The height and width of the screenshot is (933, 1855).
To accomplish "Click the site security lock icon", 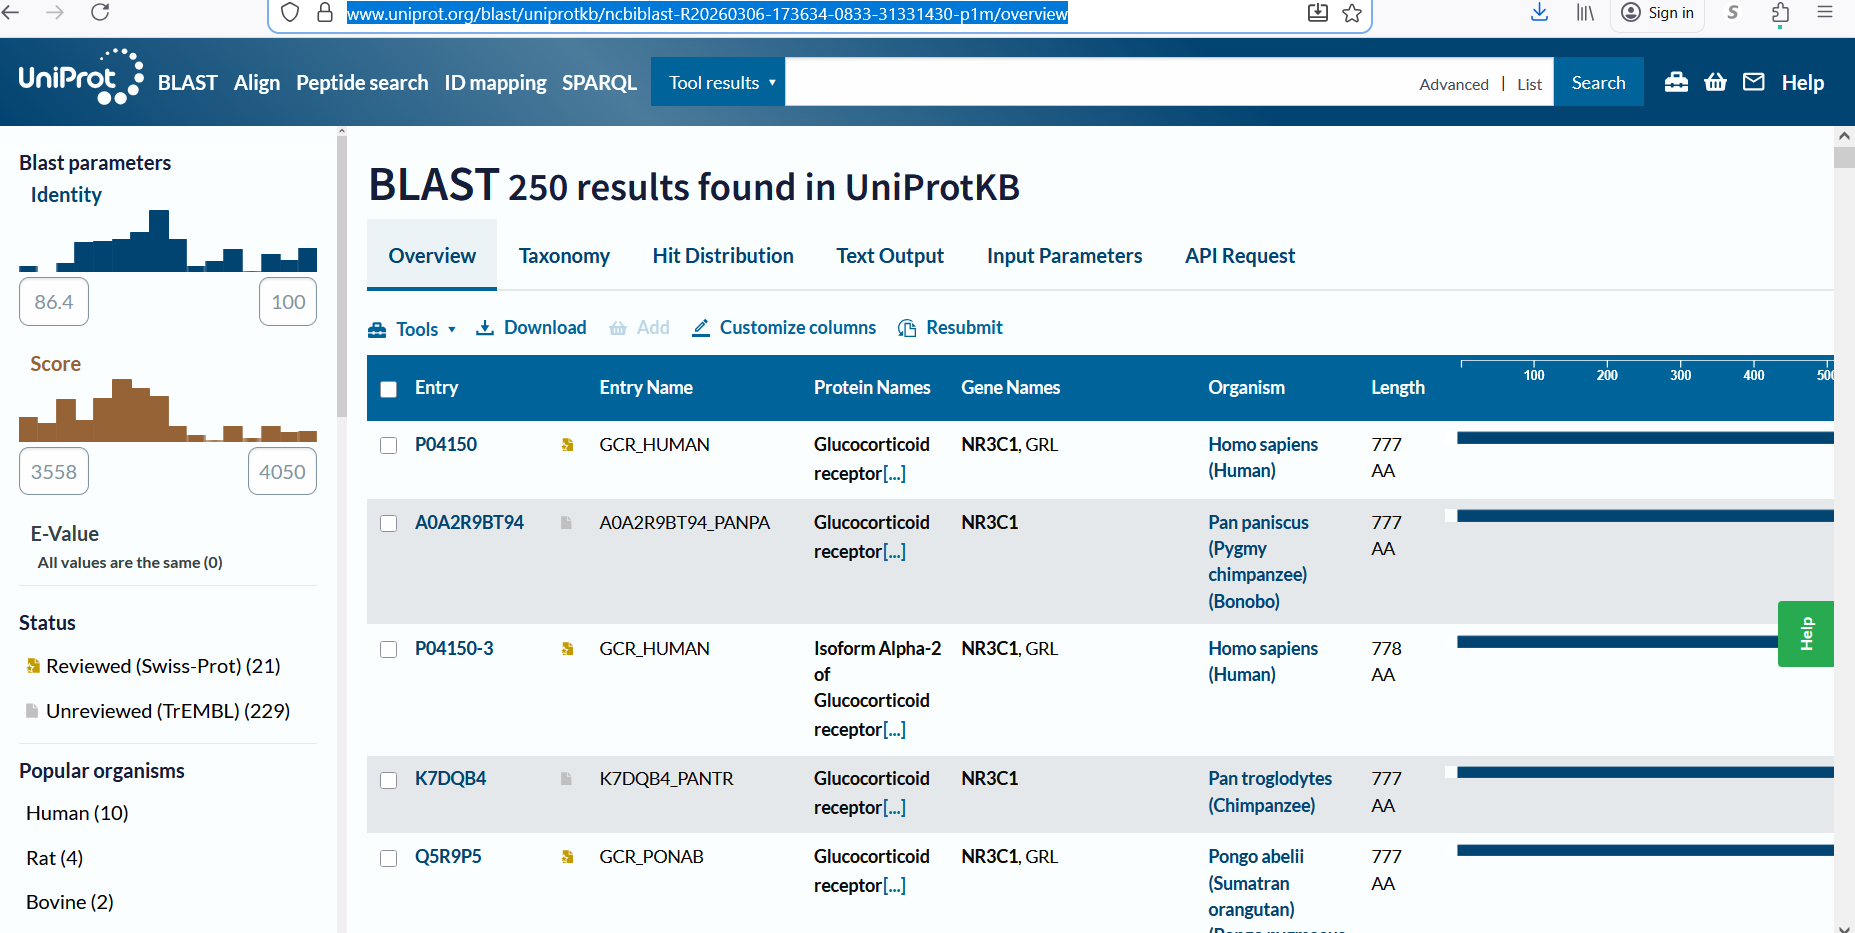I will click(x=325, y=13).
